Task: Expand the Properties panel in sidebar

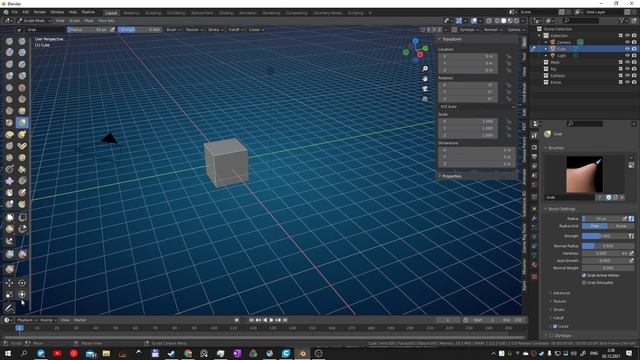Action: (477, 176)
